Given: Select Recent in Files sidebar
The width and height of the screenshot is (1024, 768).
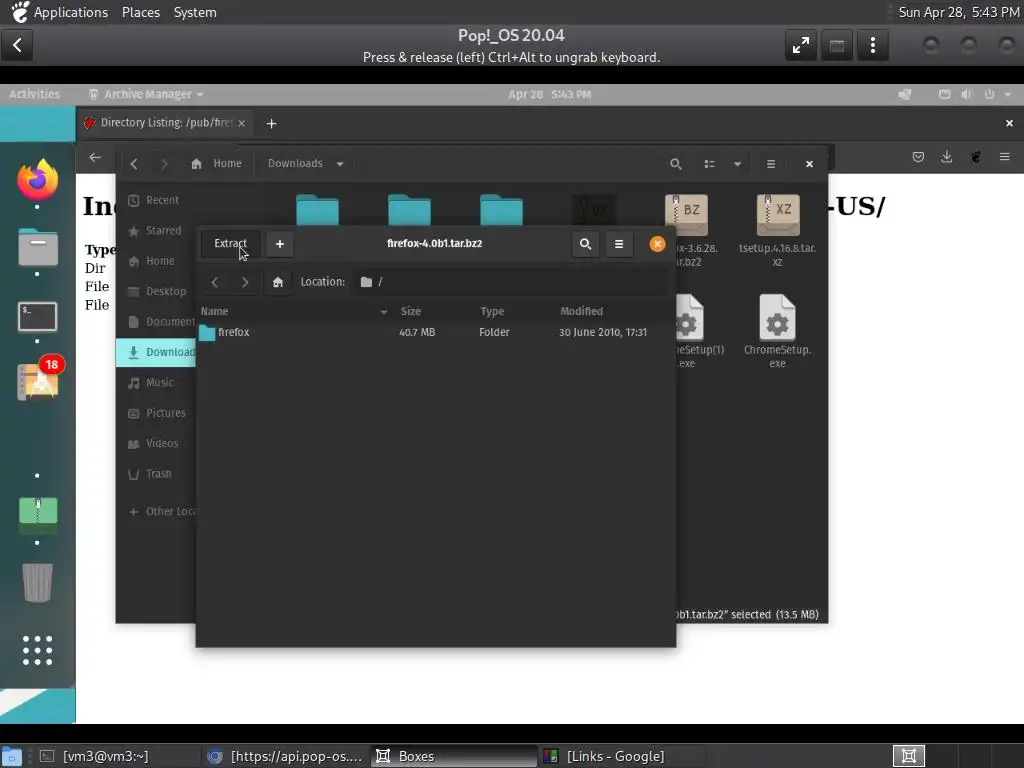Looking at the screenshot, I should [155, 200].
